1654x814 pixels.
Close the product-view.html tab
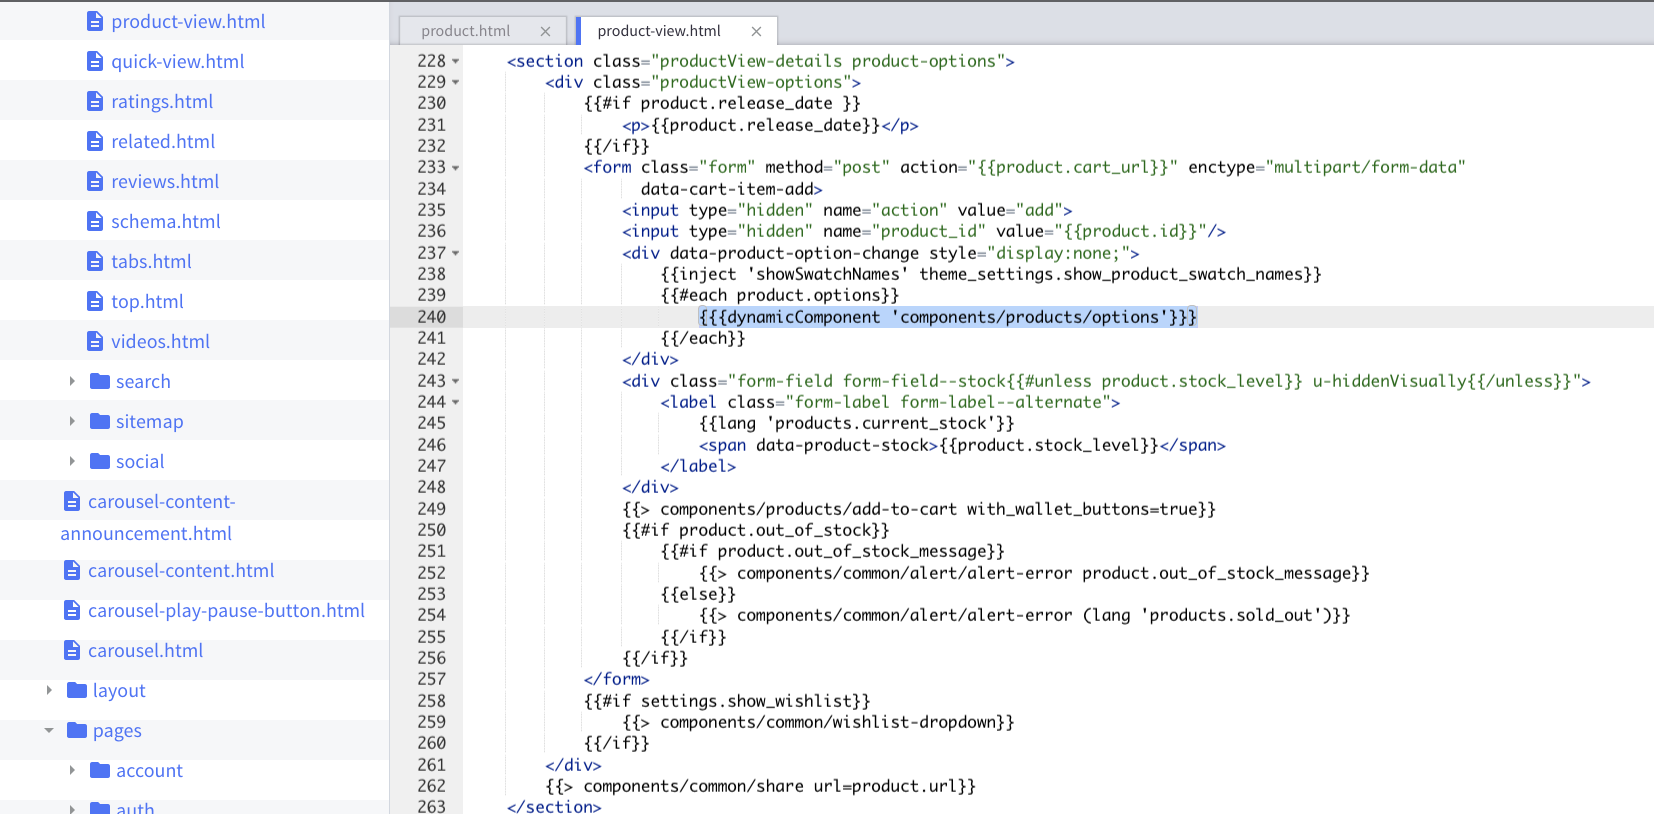[756, 31]
